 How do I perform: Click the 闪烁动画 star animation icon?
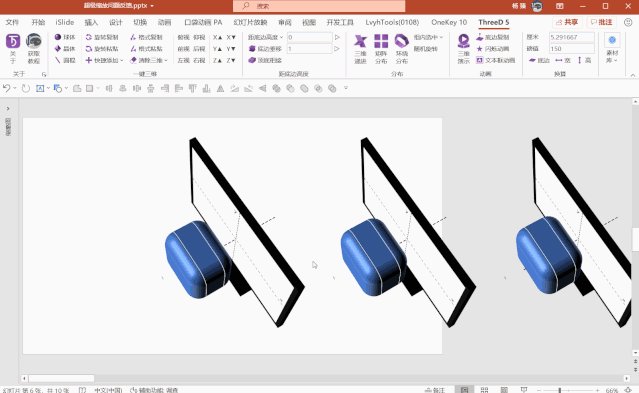493,49
